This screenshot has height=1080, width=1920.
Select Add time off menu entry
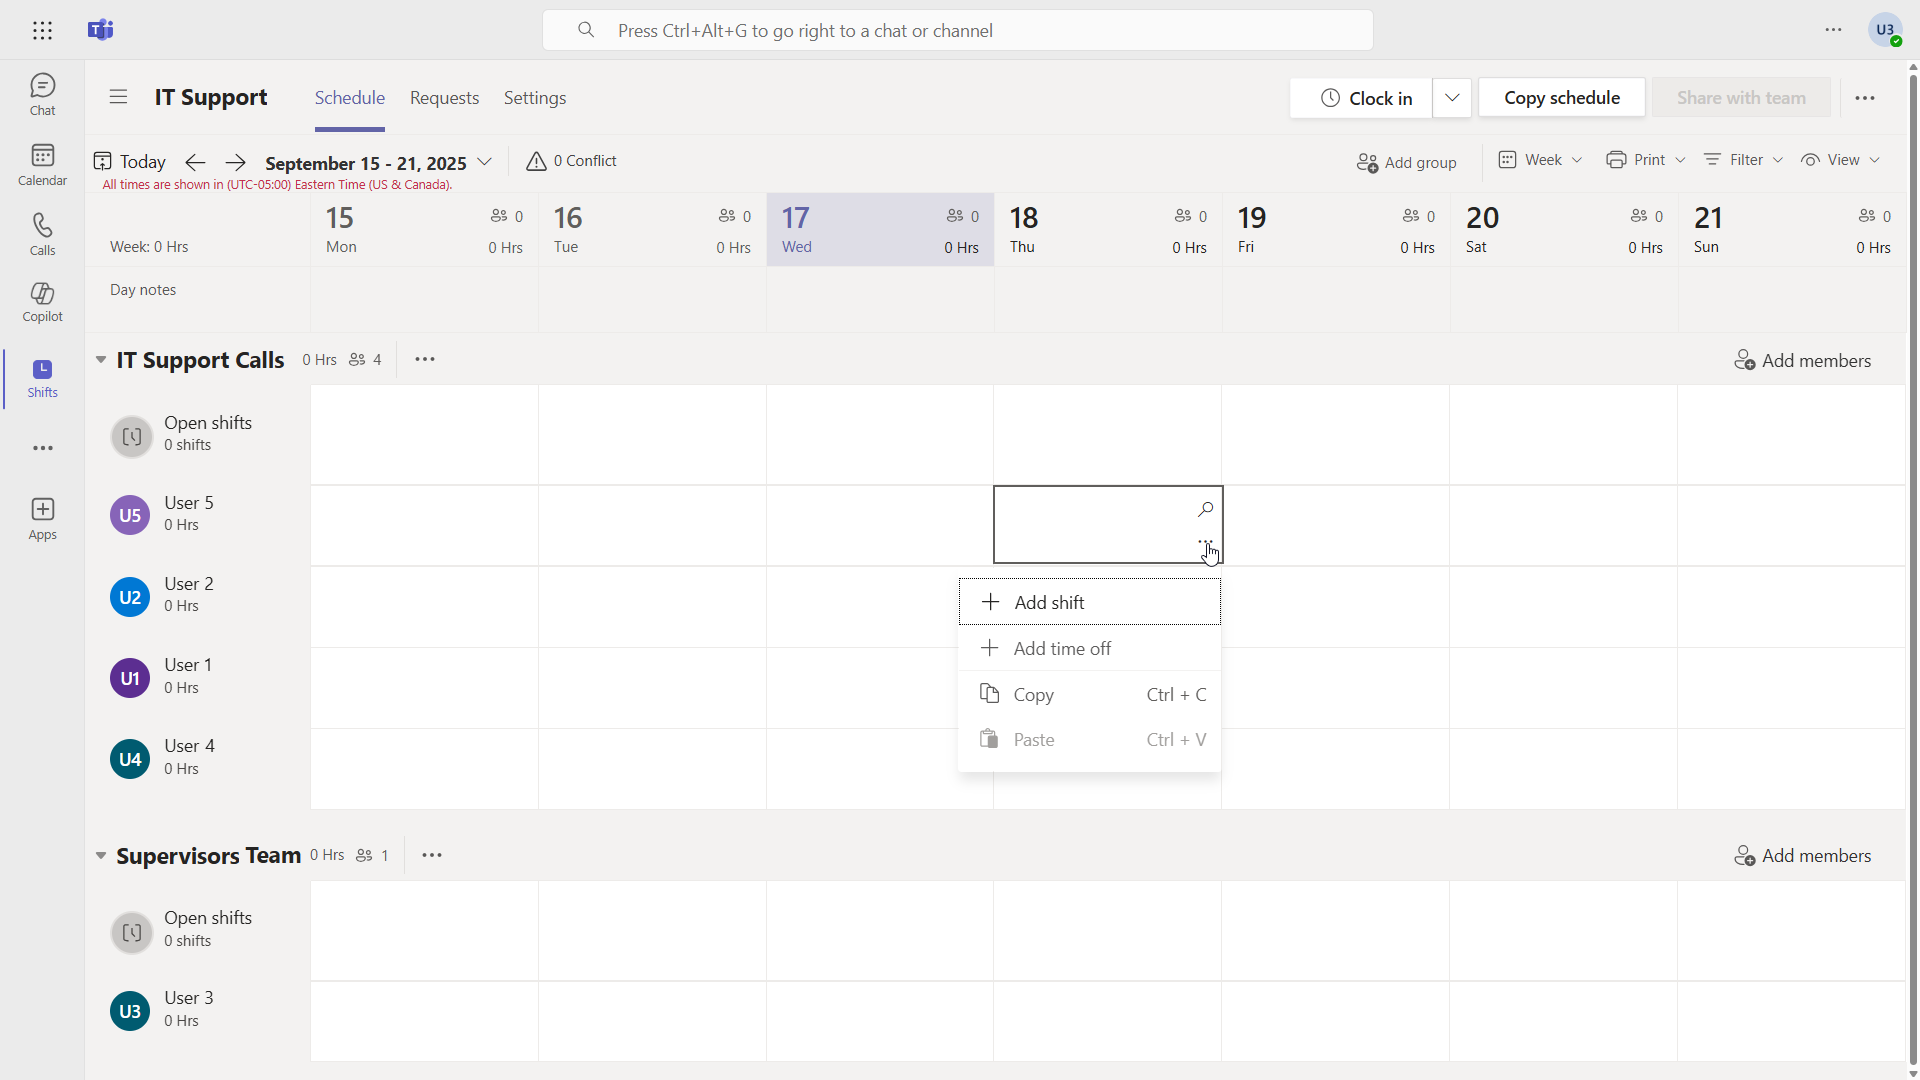[1062, 648]
